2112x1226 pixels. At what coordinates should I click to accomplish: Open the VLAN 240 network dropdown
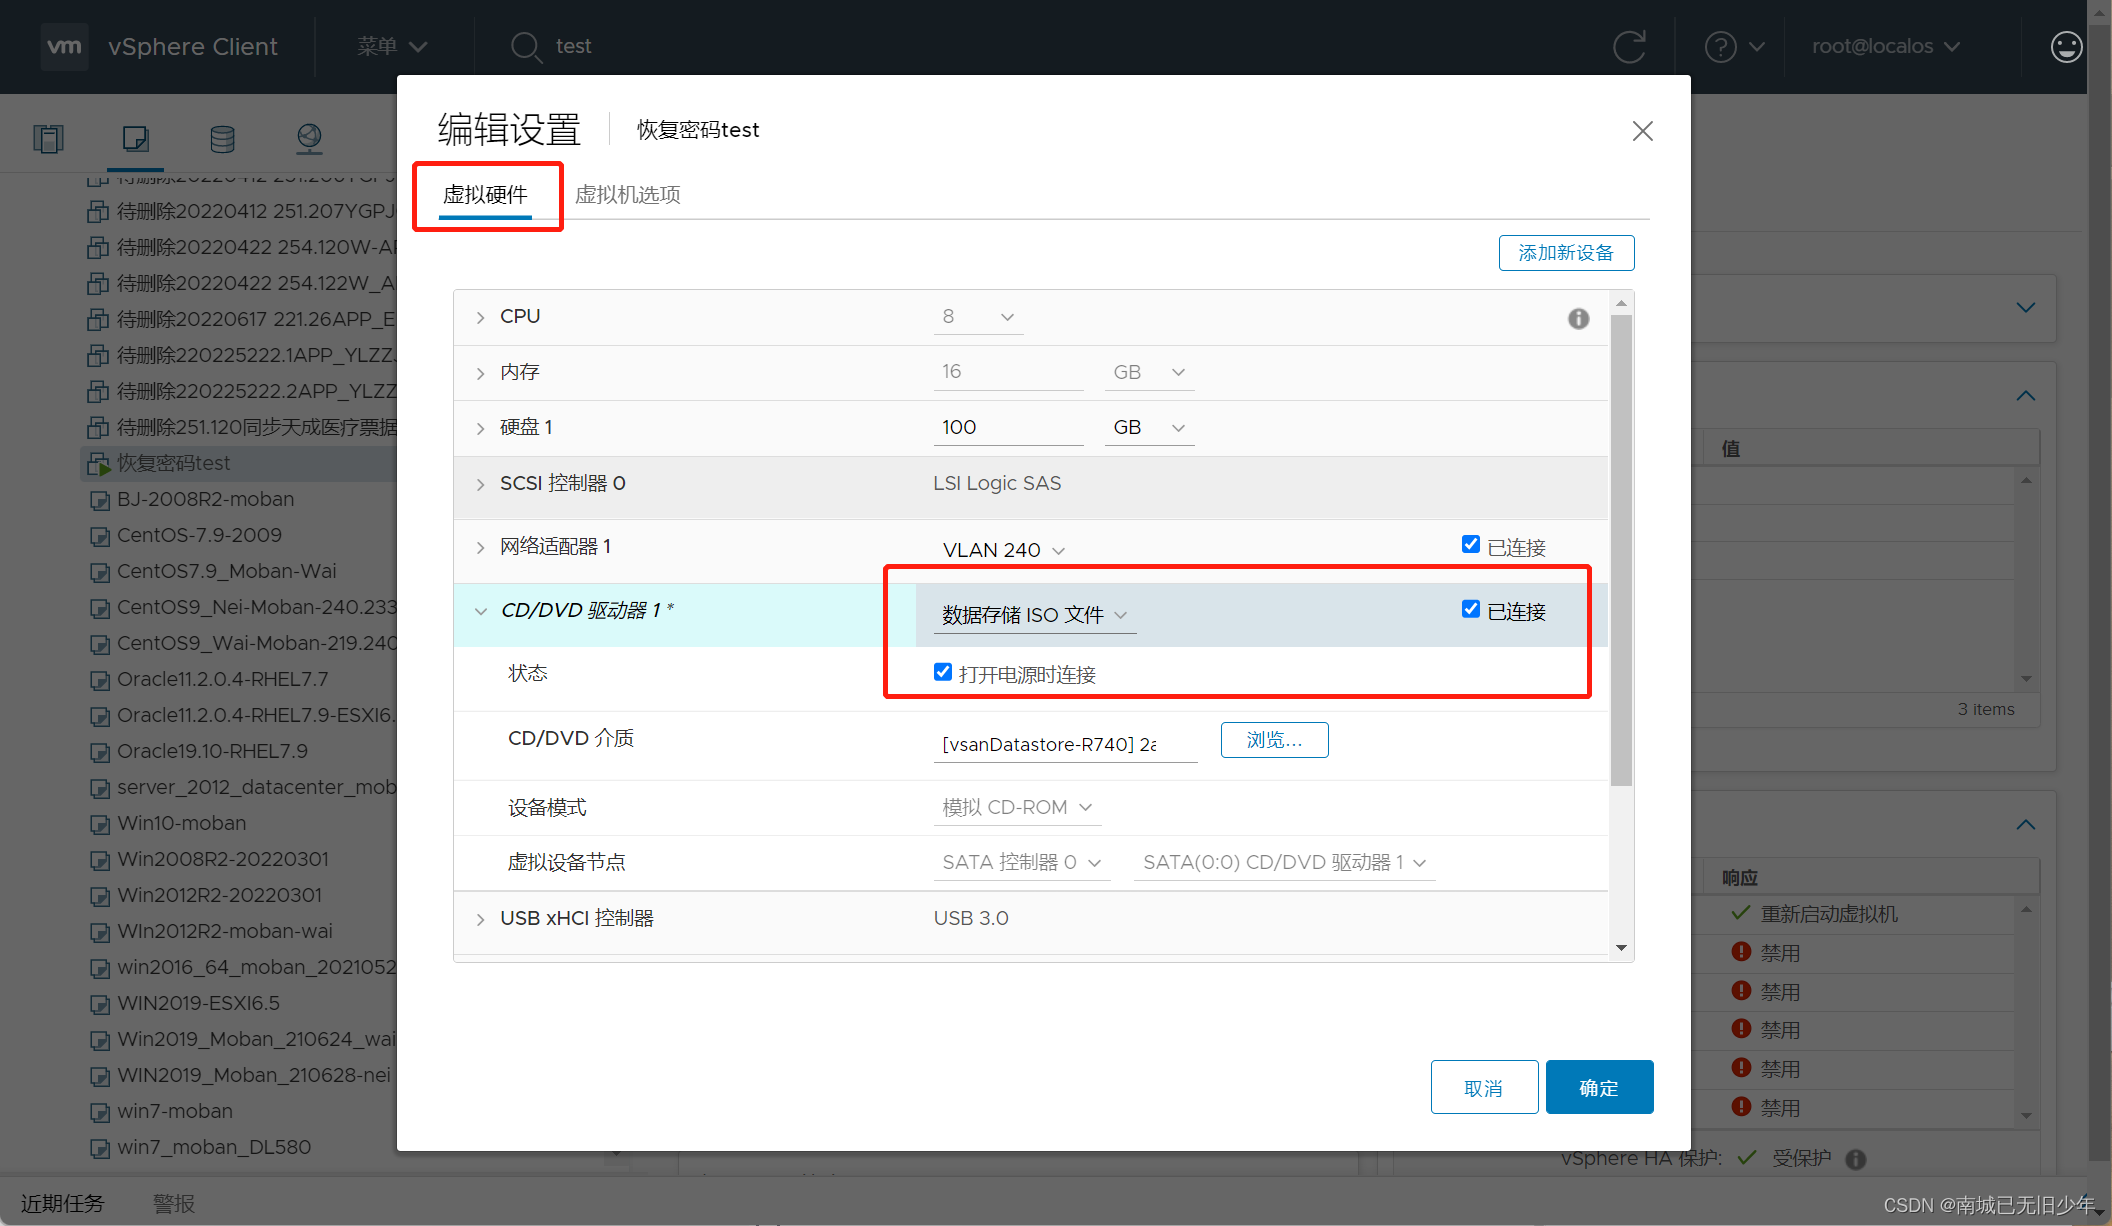tap(1003, 550)
